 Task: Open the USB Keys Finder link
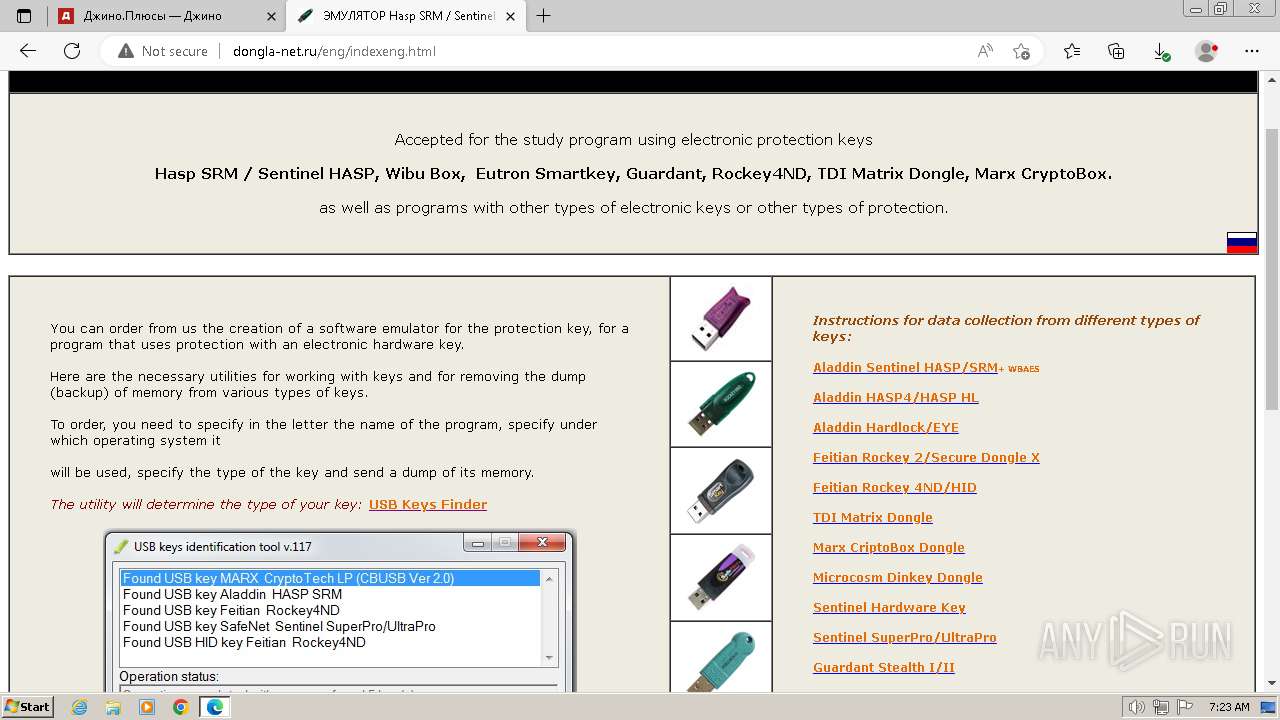point(428,504)
